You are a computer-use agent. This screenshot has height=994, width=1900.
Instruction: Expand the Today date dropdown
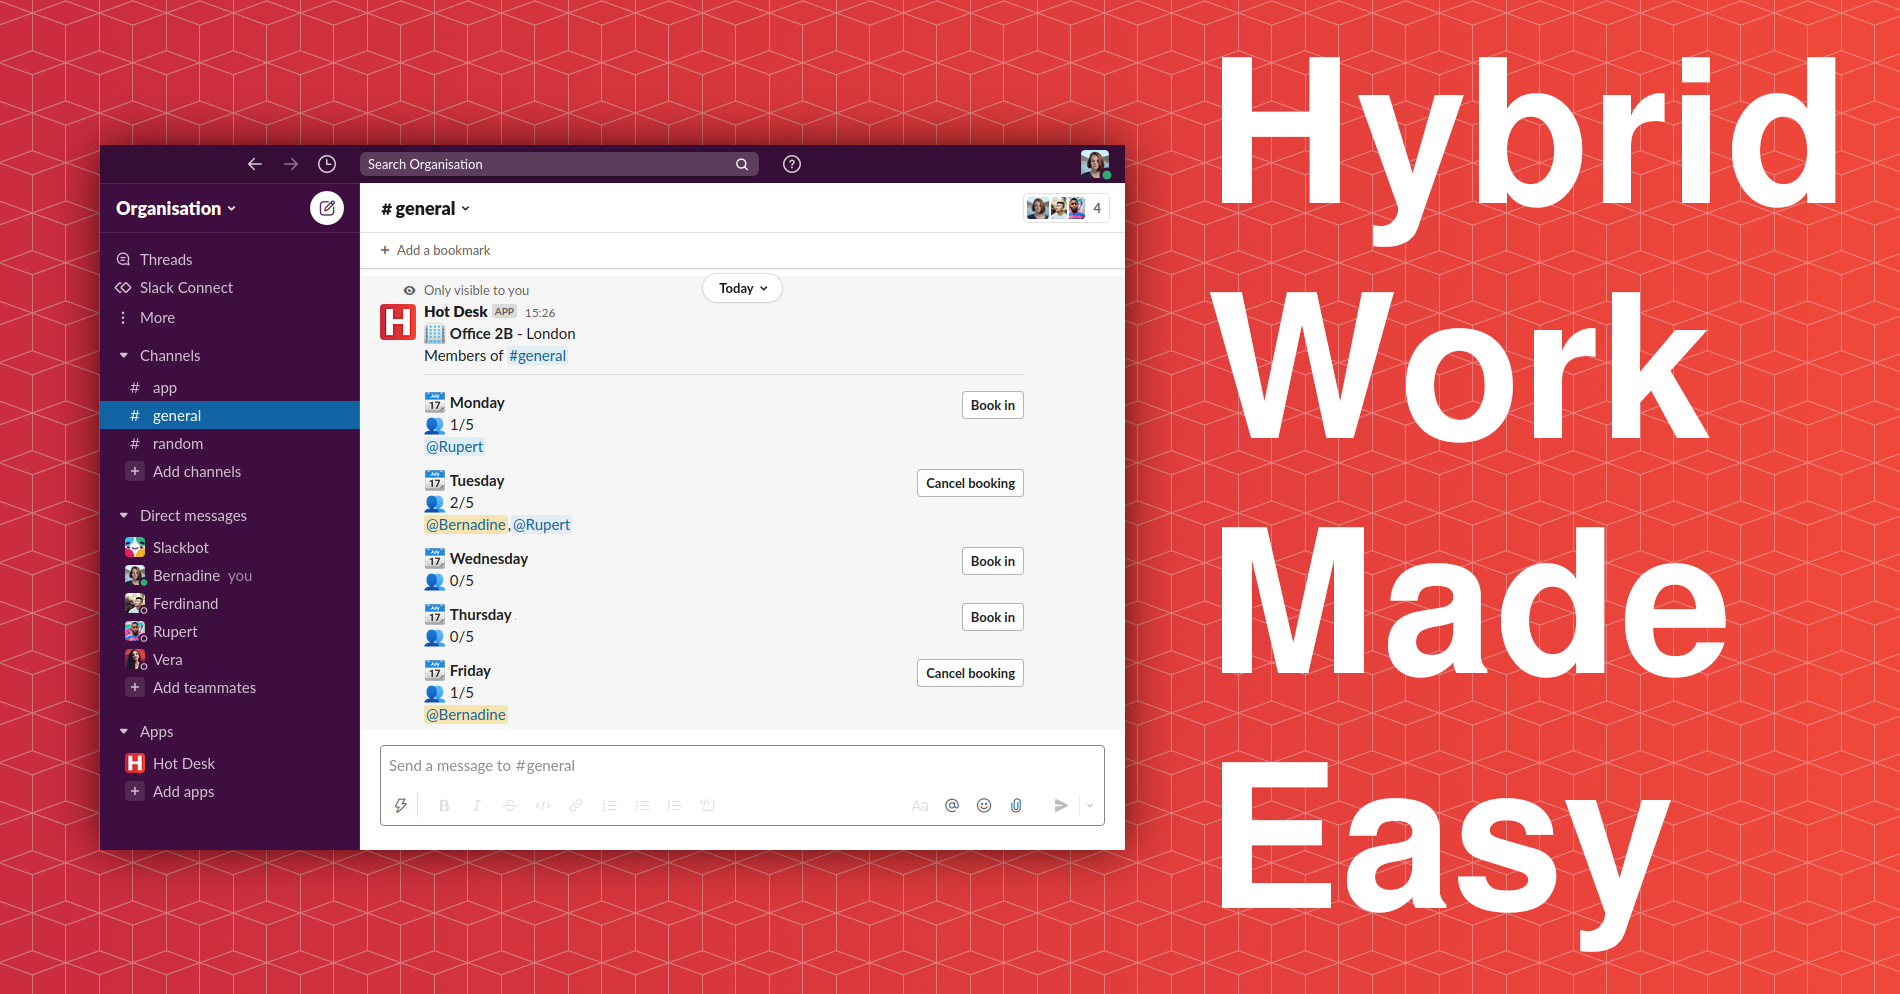742,288
